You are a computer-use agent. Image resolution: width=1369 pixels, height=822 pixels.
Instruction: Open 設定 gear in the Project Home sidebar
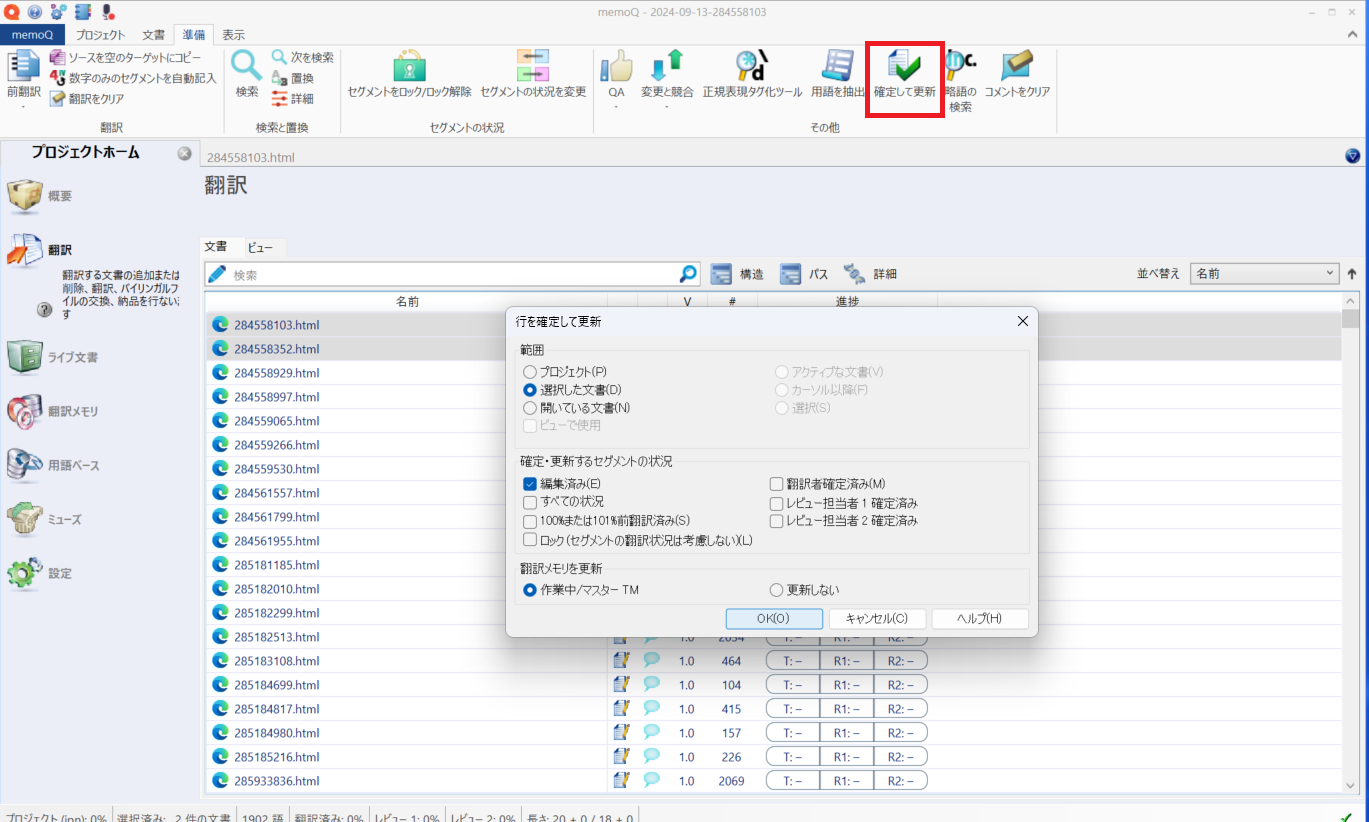(40, 573)
